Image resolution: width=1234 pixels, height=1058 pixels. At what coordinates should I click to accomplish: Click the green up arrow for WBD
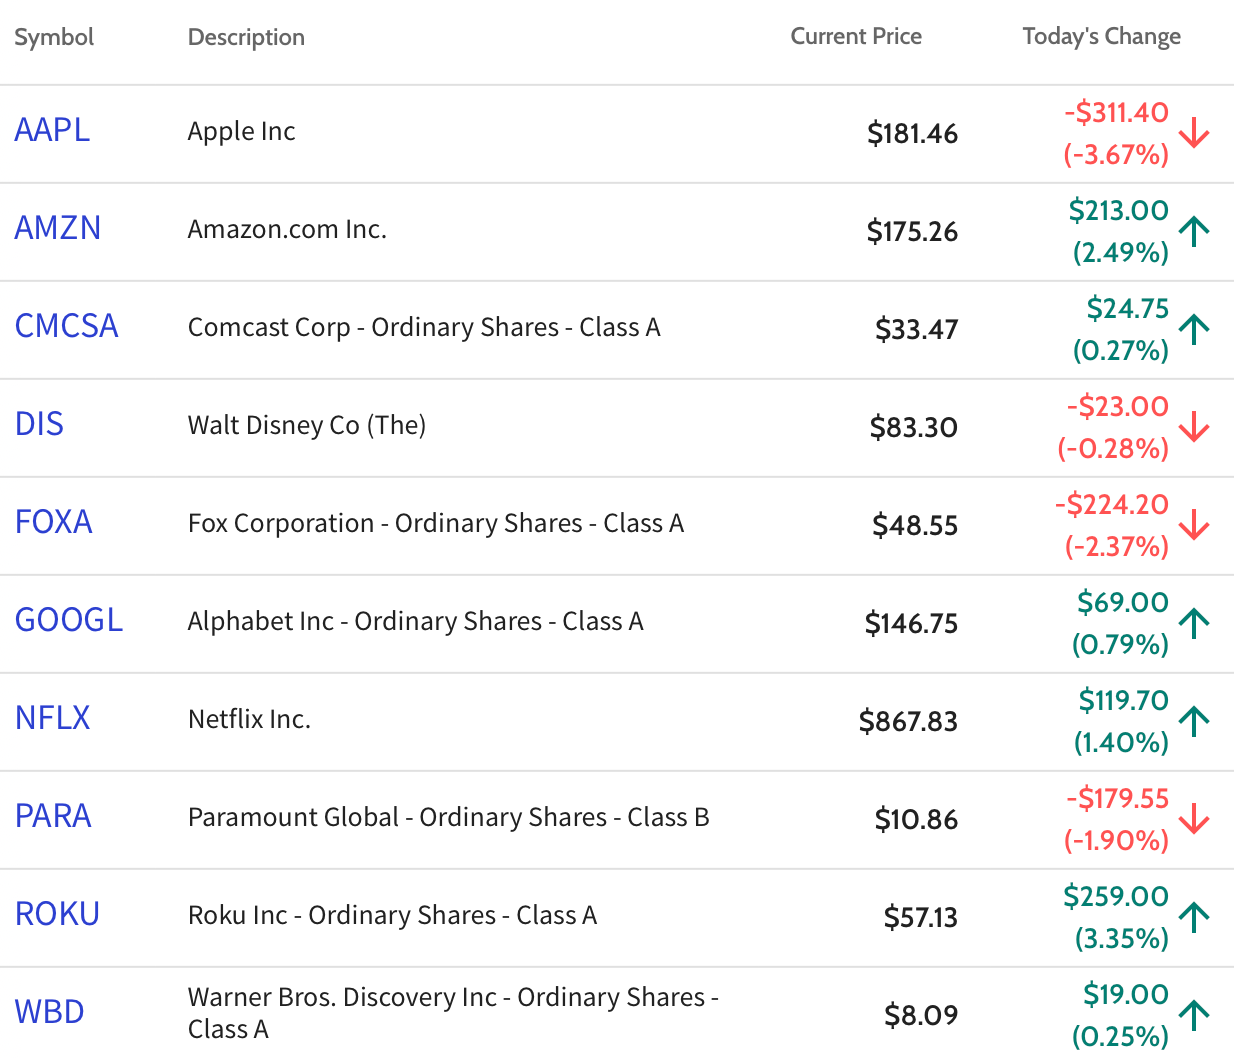(1194, 1015)
